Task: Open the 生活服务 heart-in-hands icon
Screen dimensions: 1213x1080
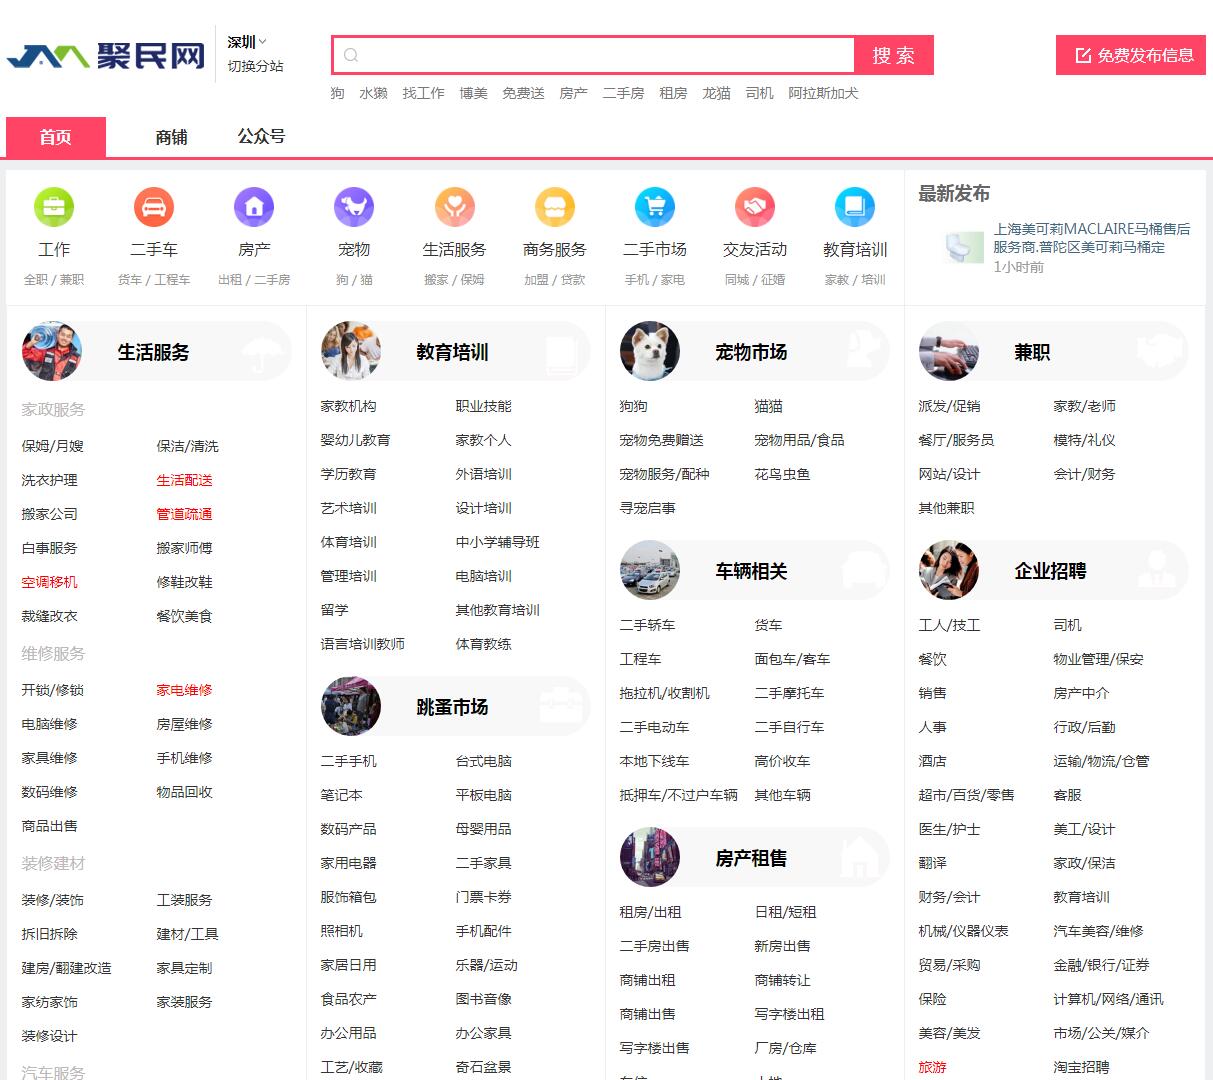Action: (x=454, y=207)
